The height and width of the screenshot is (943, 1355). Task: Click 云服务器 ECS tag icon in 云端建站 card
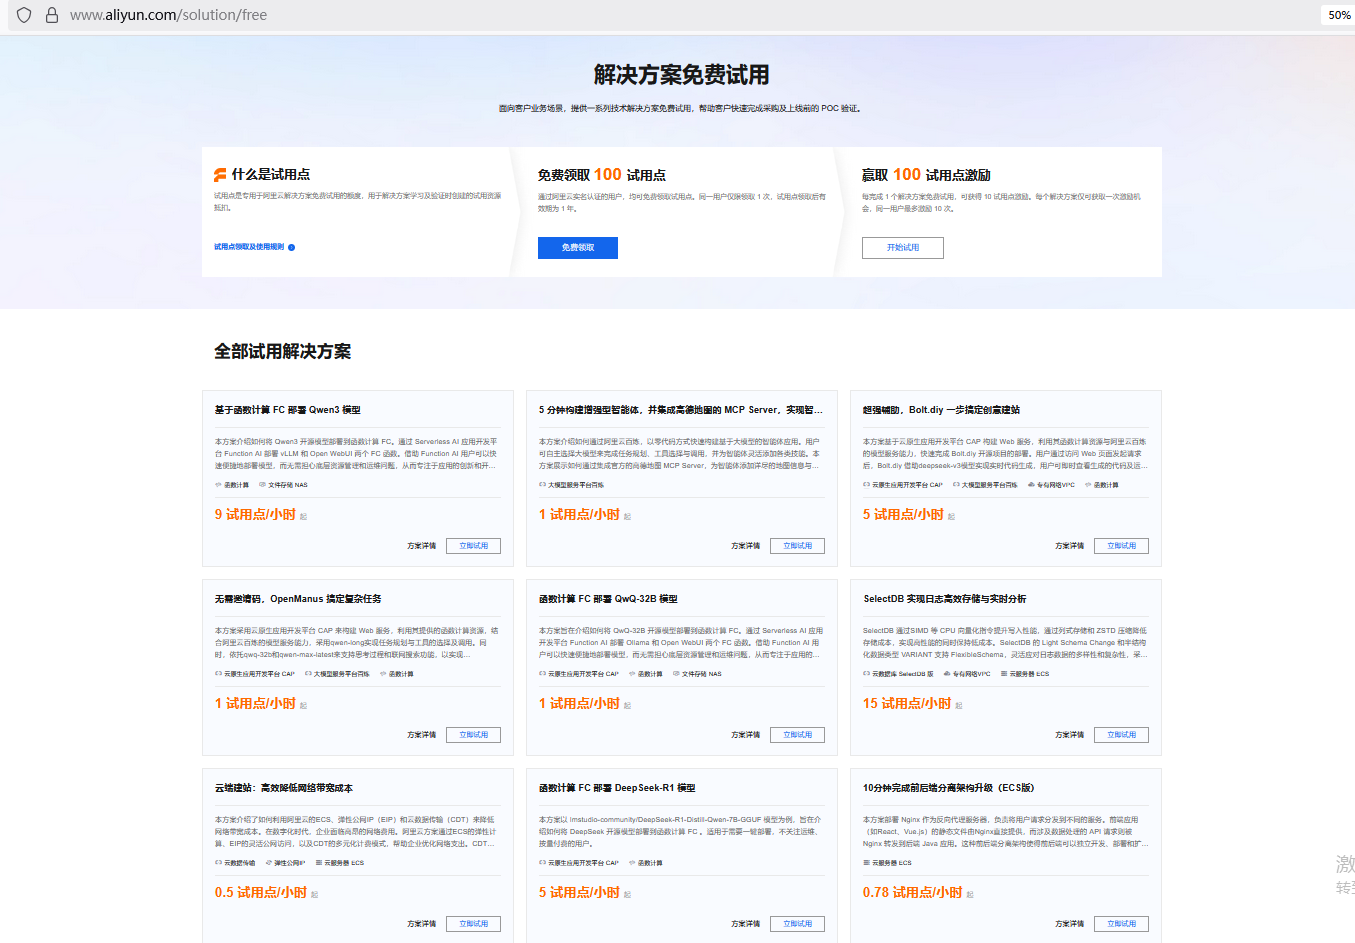(x=319, y=863)
